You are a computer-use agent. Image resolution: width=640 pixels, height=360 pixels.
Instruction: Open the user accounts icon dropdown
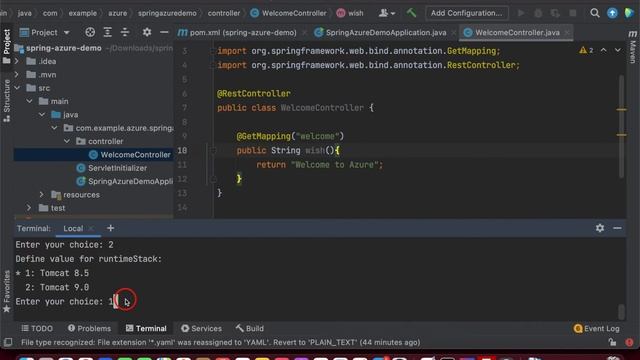(x=387, y=13)
